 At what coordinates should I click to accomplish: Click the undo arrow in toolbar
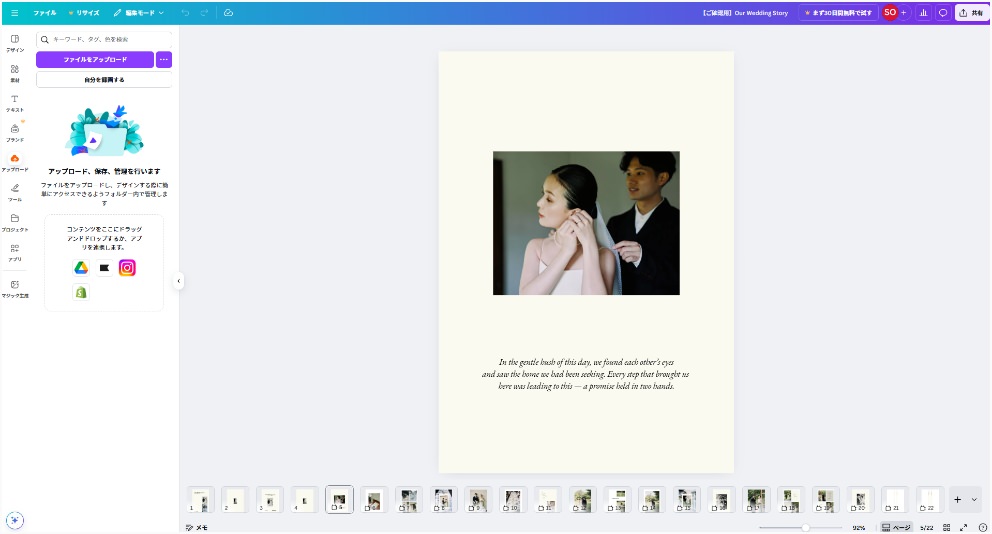[x=185, y=13]
